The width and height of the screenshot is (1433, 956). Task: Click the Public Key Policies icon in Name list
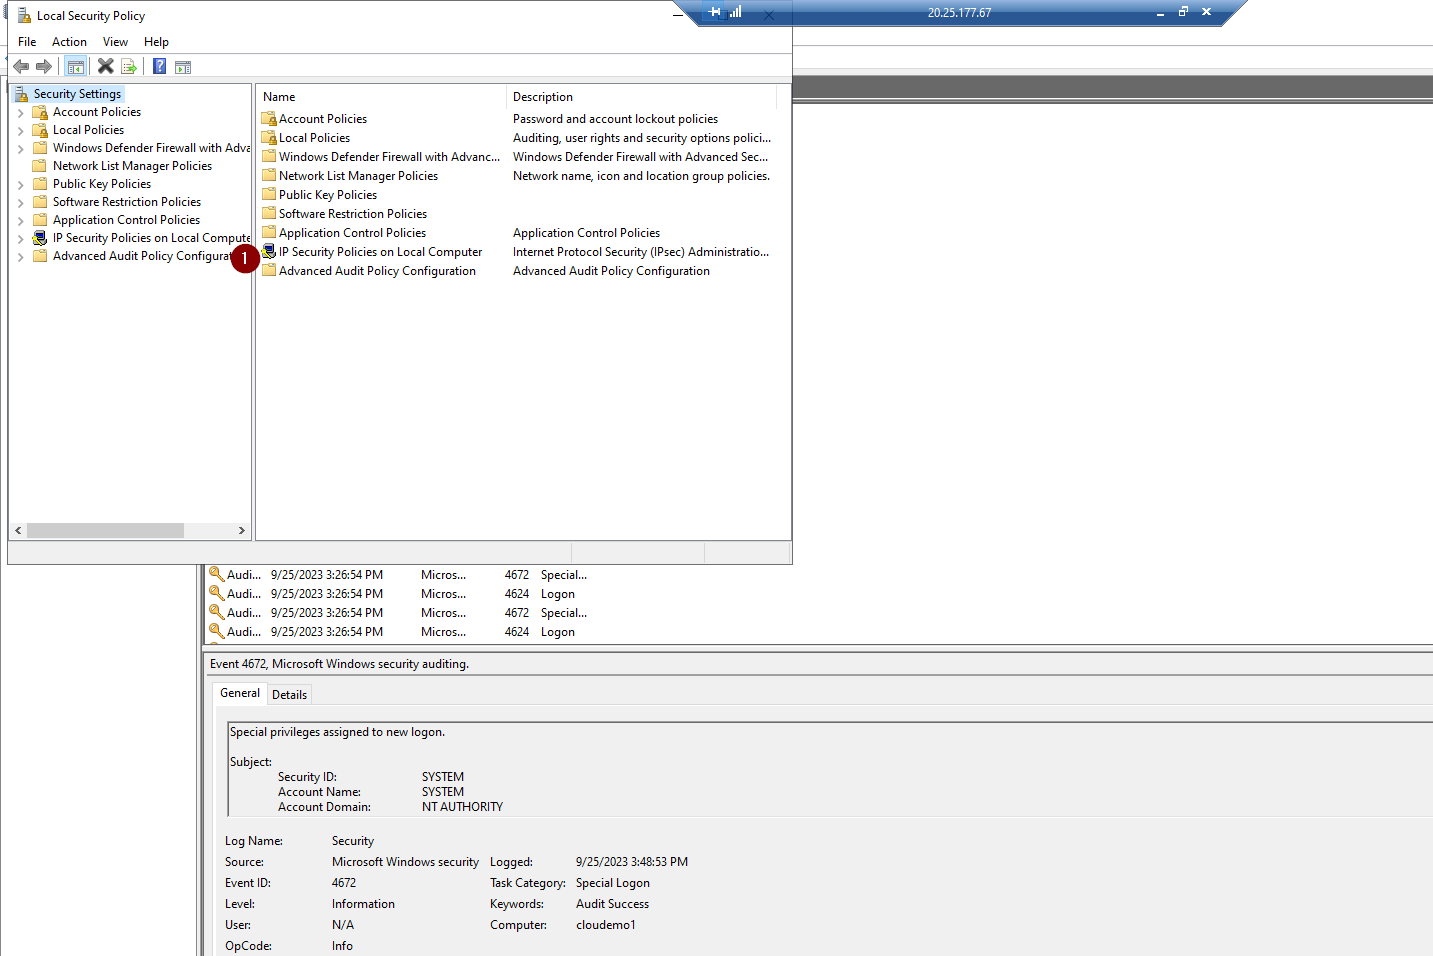pyautogui.click(x=269, y=195)
